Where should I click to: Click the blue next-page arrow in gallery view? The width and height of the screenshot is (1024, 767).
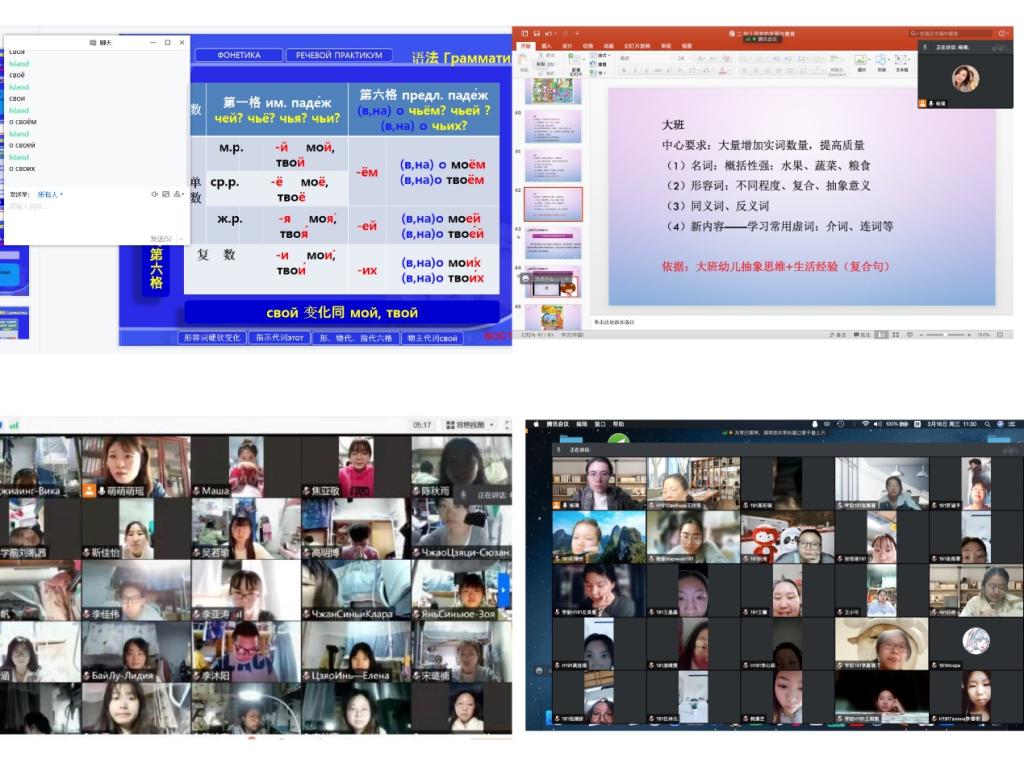[504, 589]
